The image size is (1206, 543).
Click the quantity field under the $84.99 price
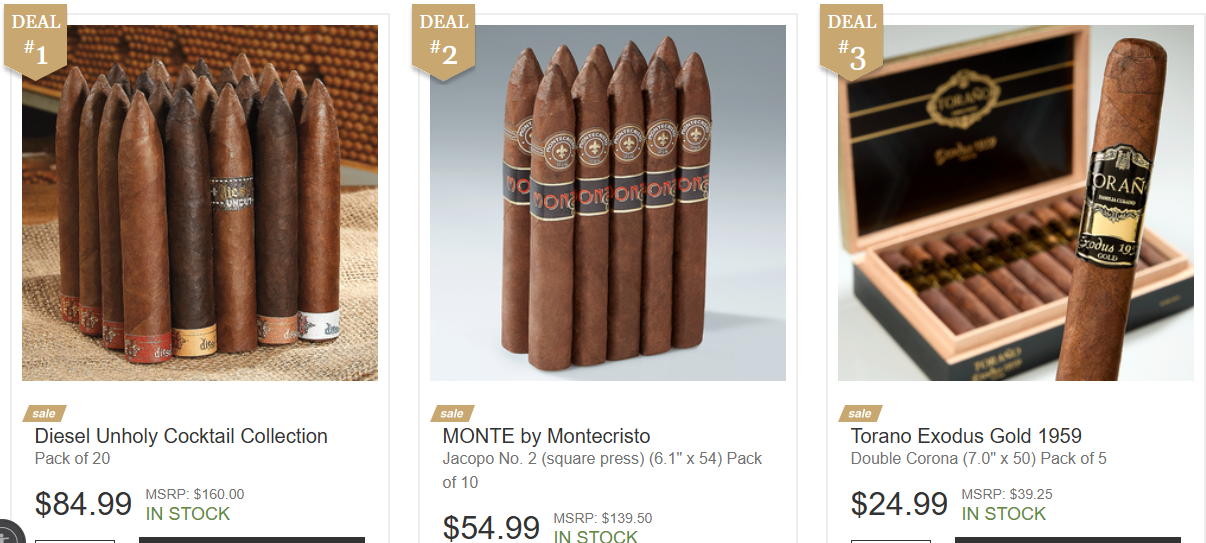pos(75,540)
